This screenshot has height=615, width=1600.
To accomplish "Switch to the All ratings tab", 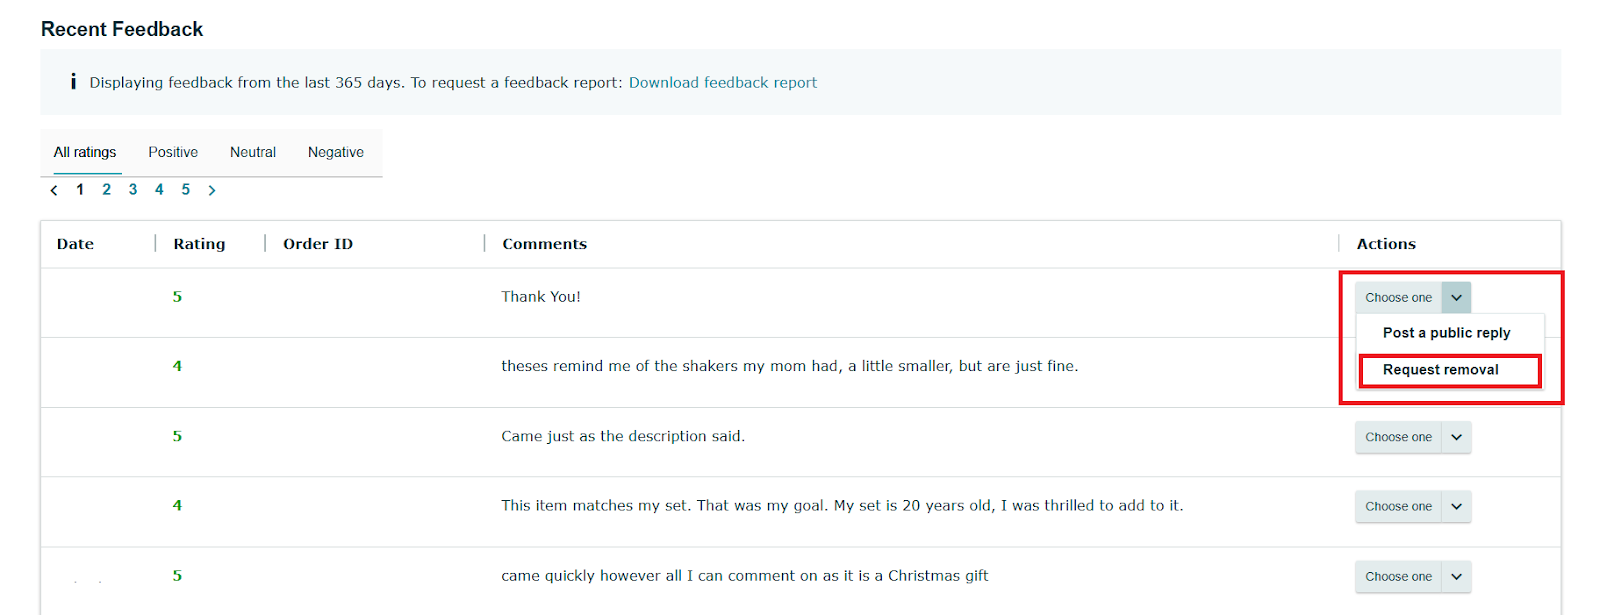I will tap(85, 152).
